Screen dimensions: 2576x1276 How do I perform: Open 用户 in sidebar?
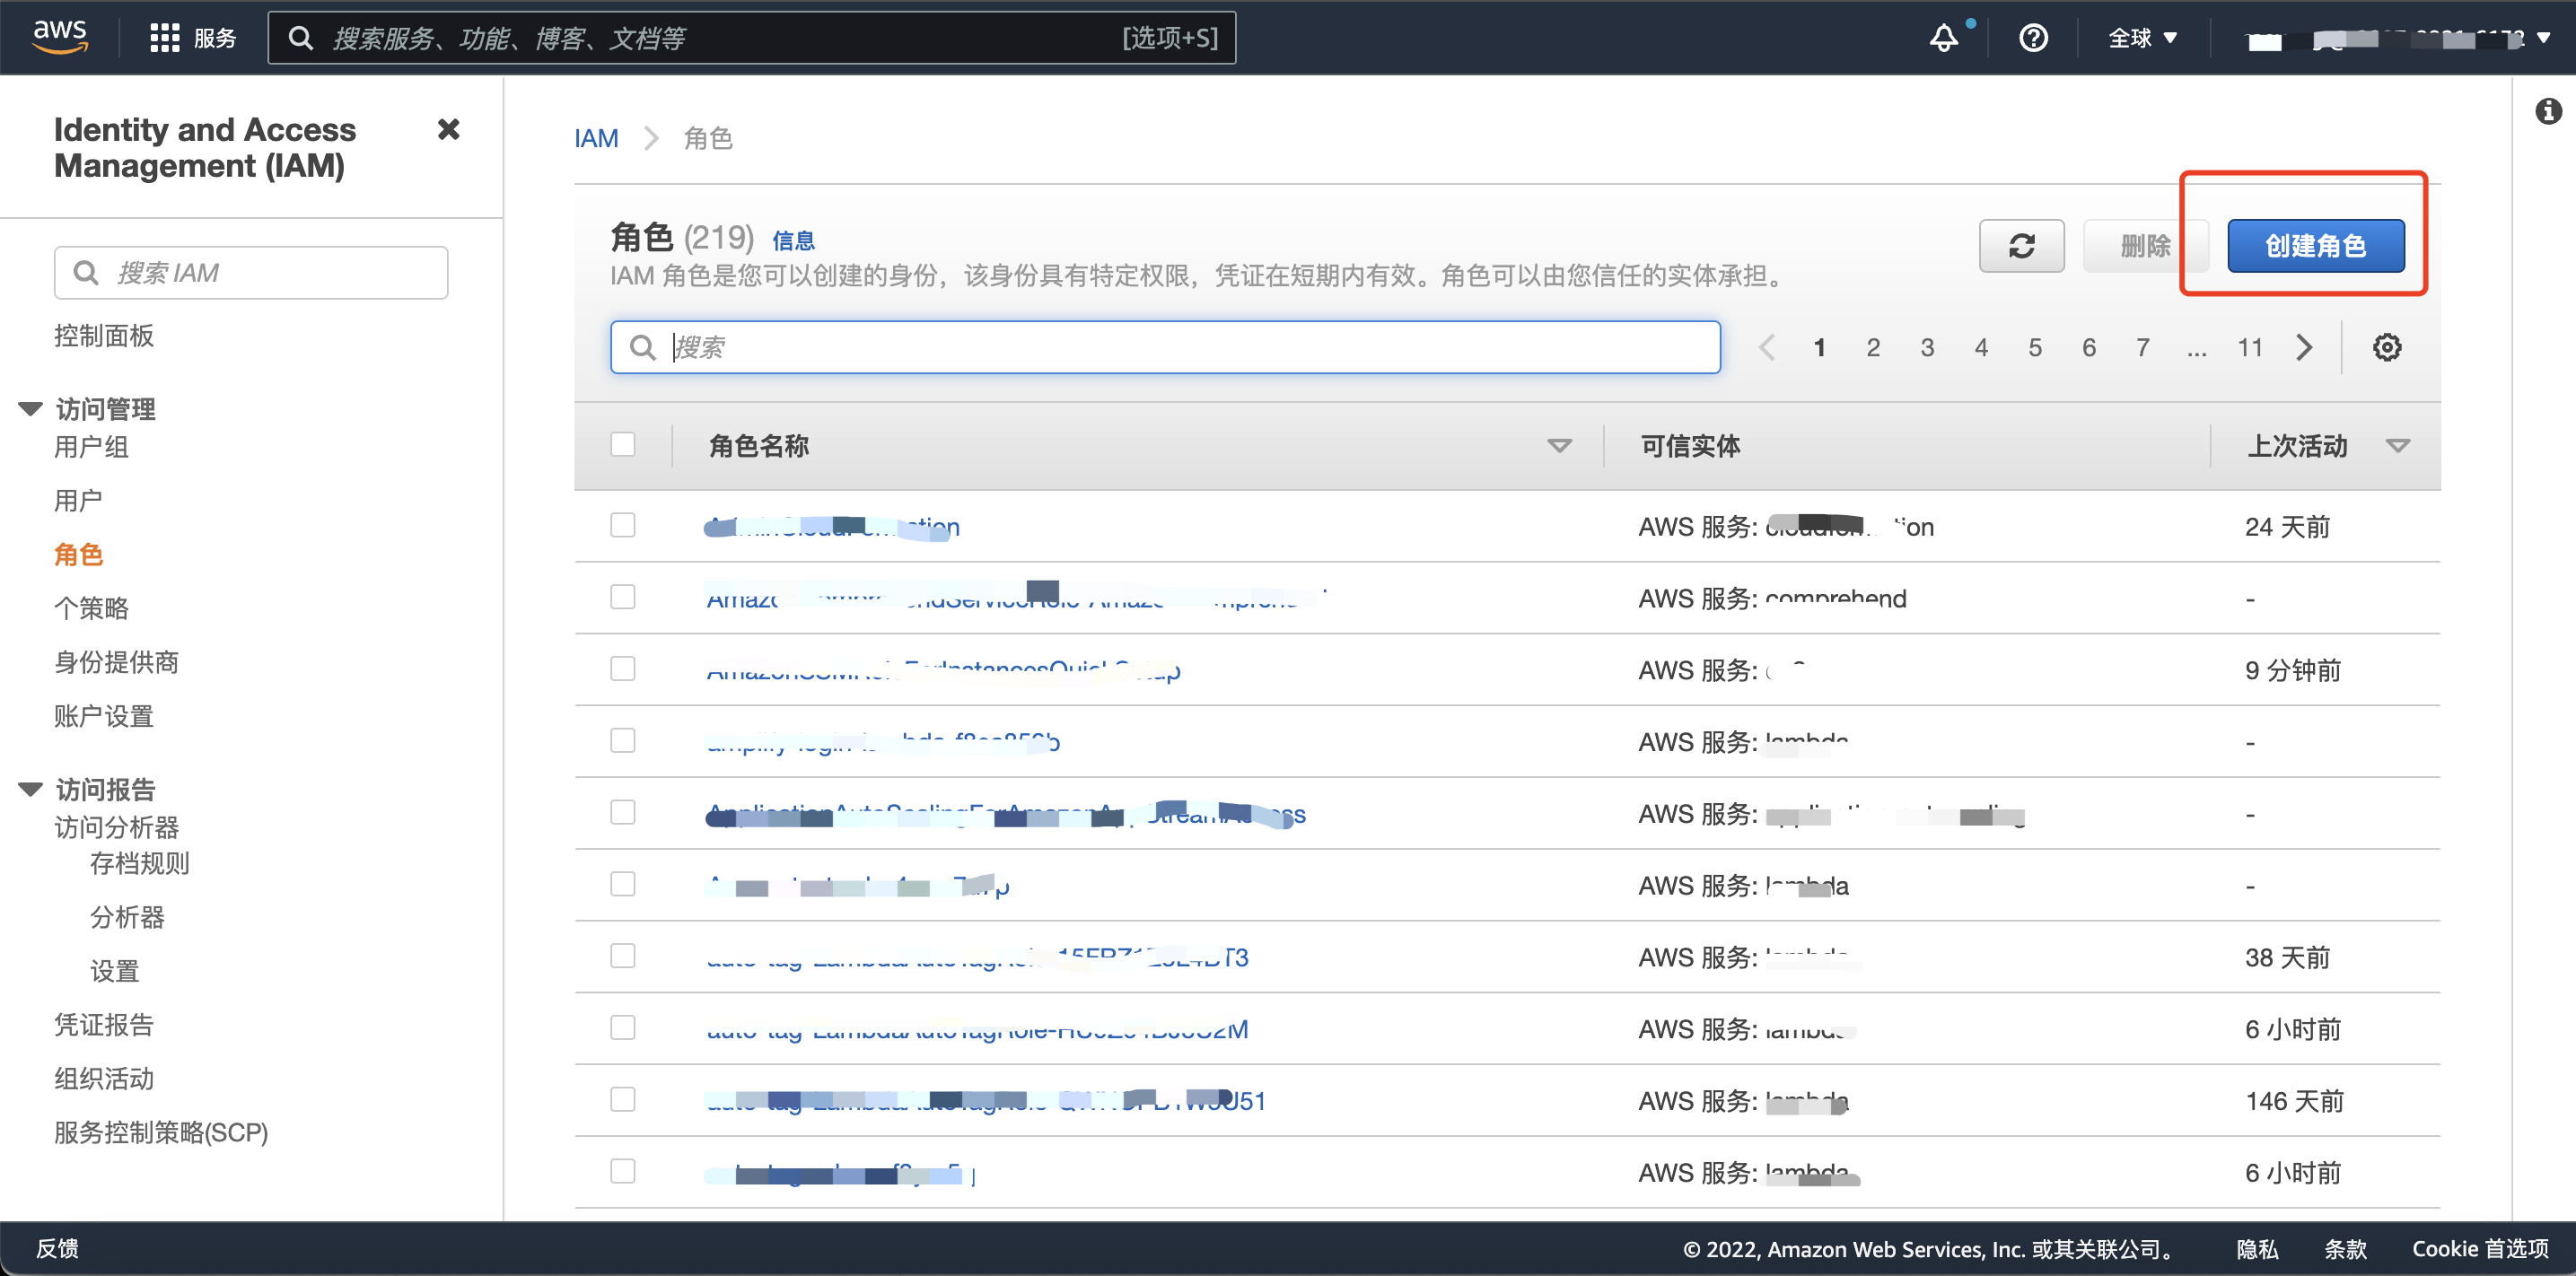click(x=78, y=501)
